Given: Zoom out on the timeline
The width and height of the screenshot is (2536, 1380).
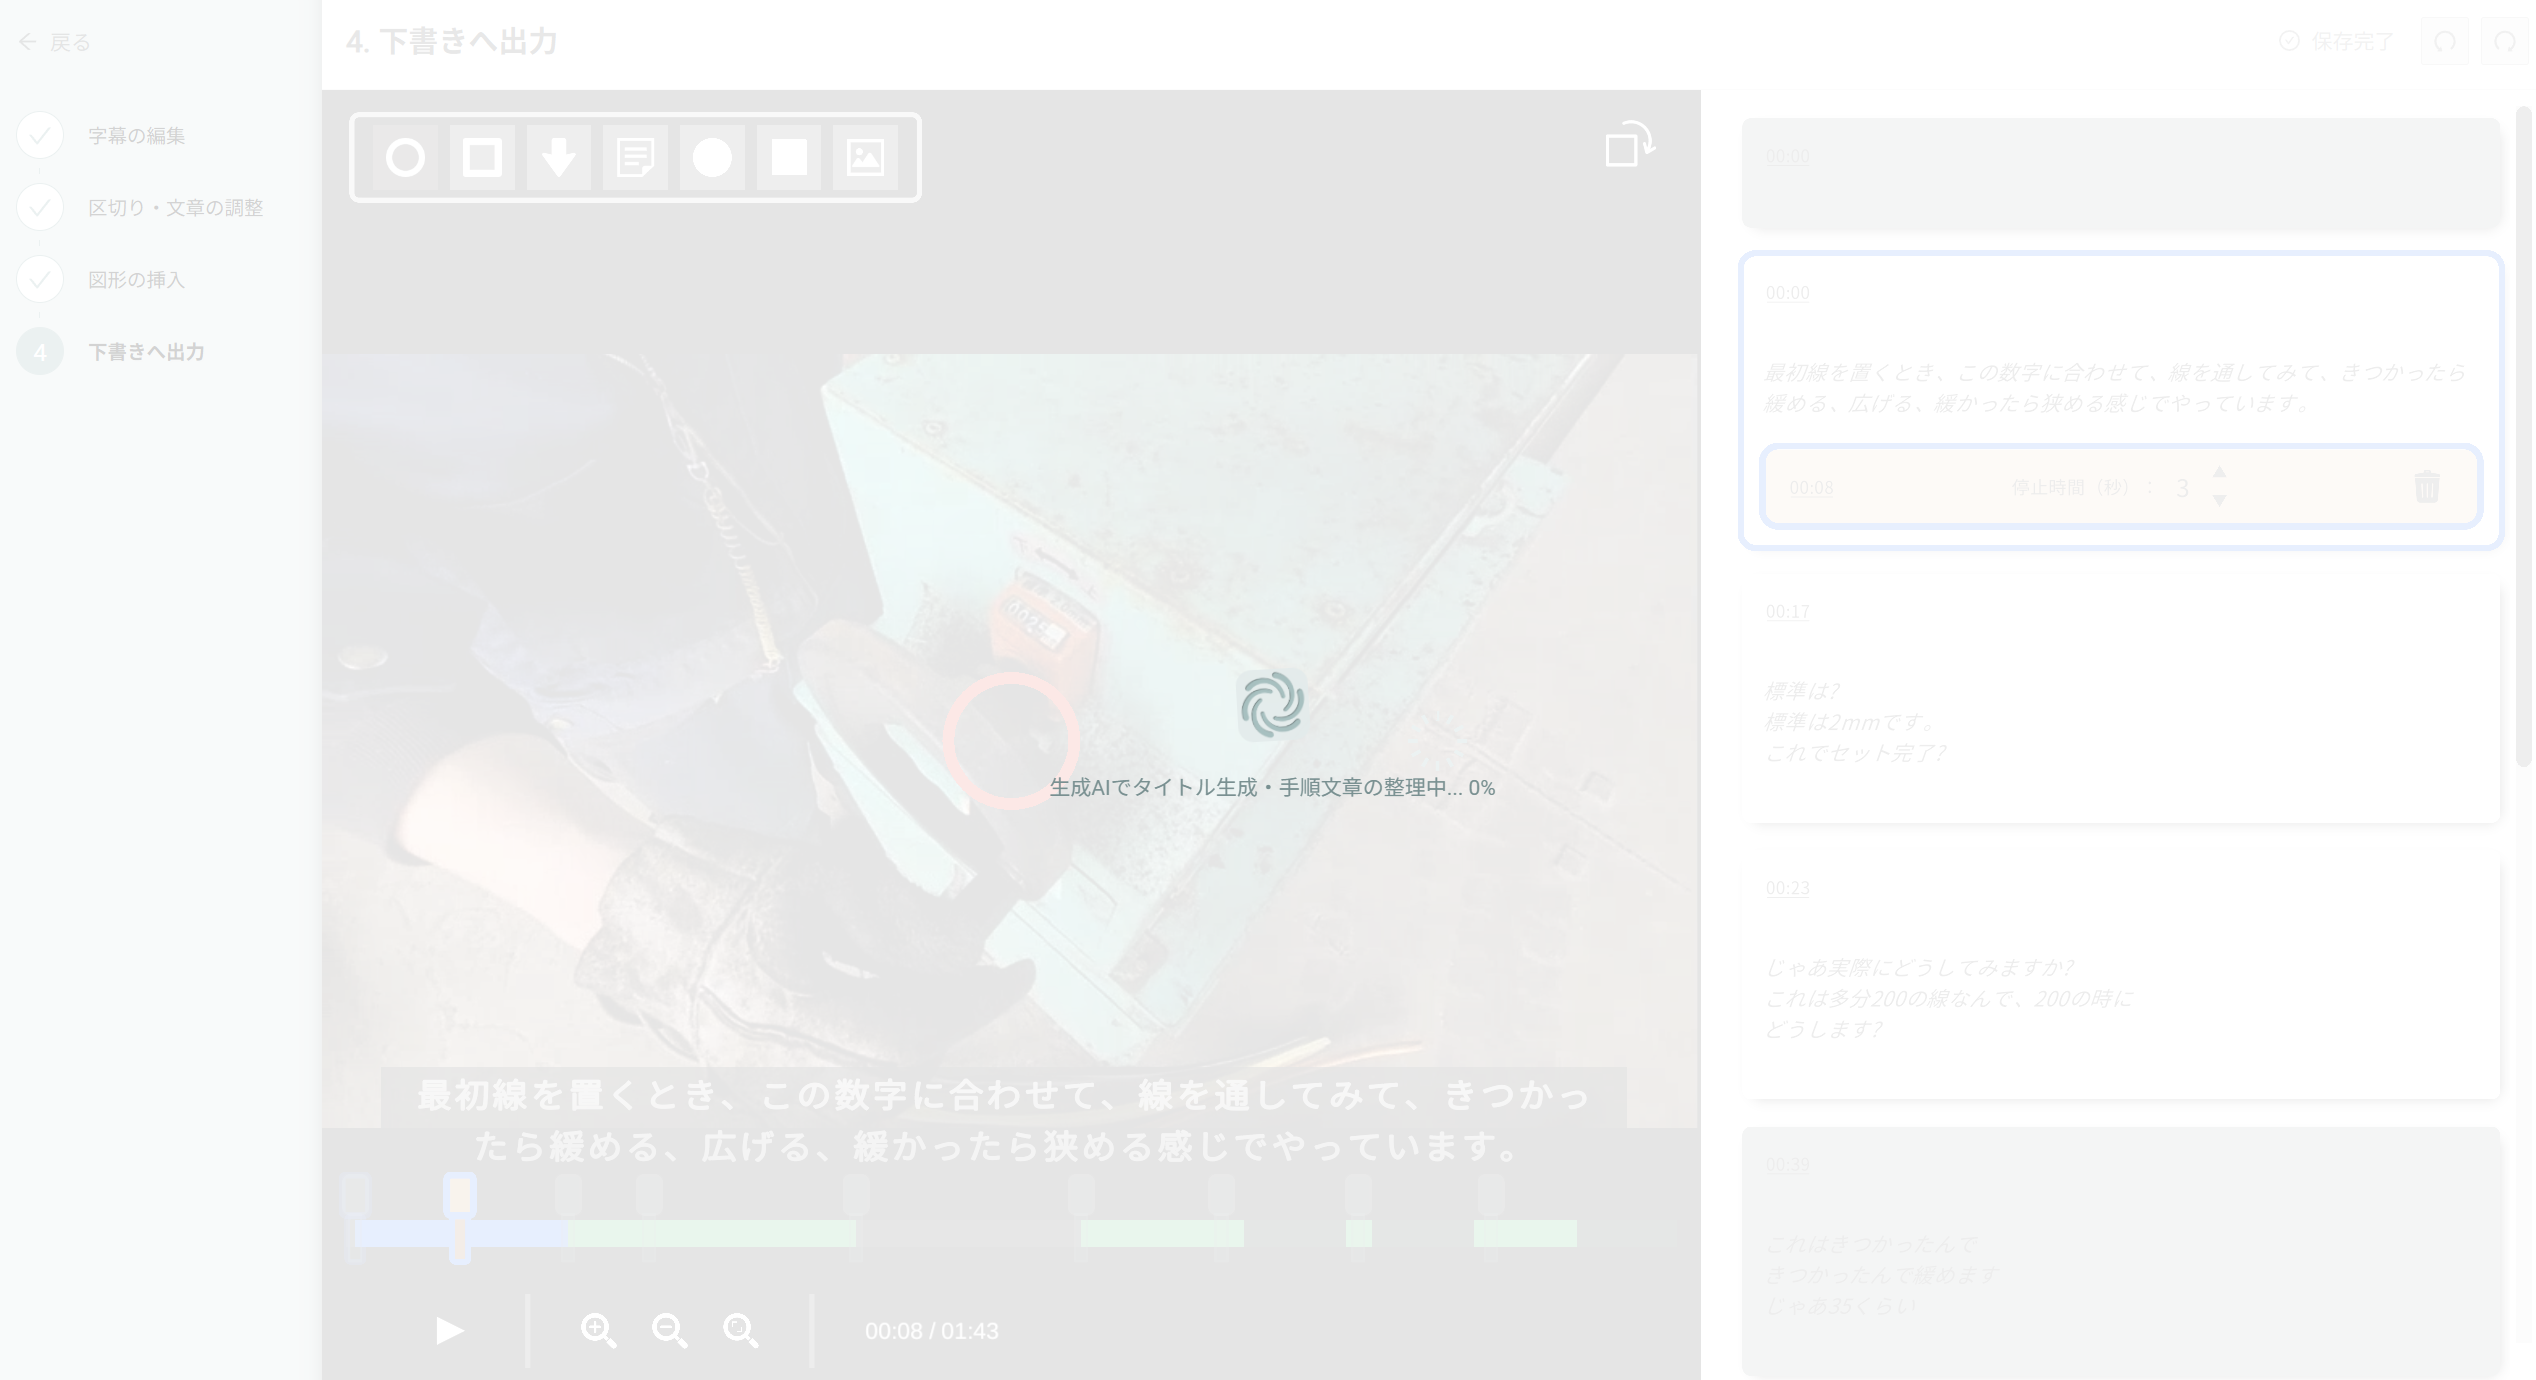Looking at the screenshot, I should click(x=669, y=1331).
